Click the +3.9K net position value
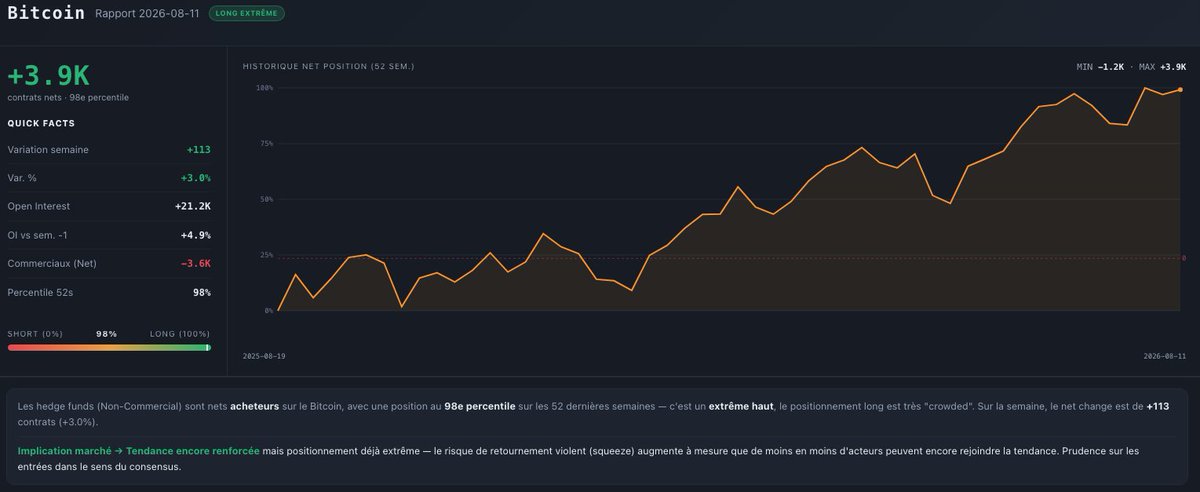Image resolution: width=1200 pixels, height=492 pixels. coord(48,75)
